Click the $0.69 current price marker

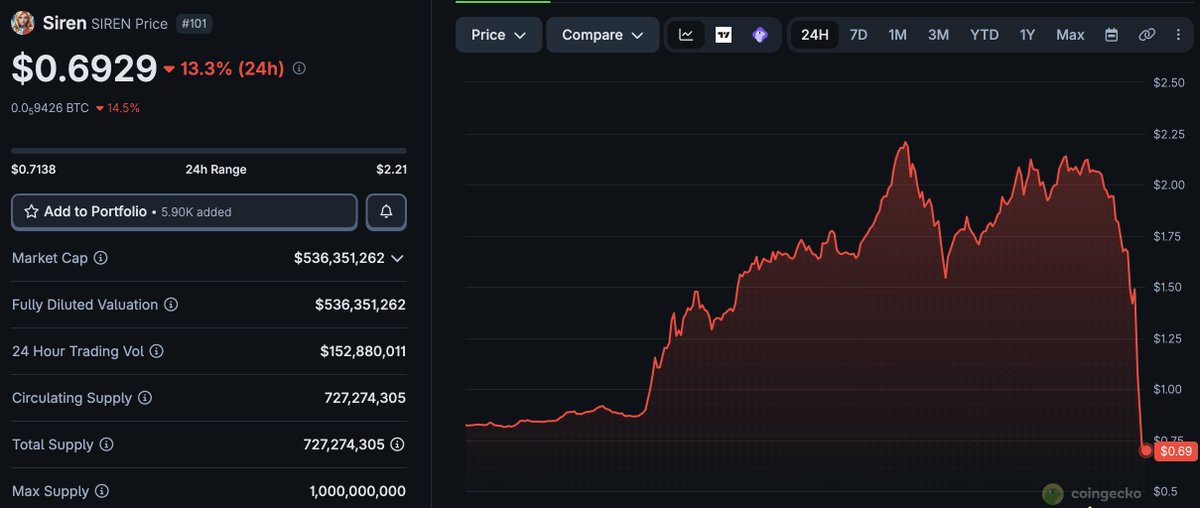(1174, 451)
